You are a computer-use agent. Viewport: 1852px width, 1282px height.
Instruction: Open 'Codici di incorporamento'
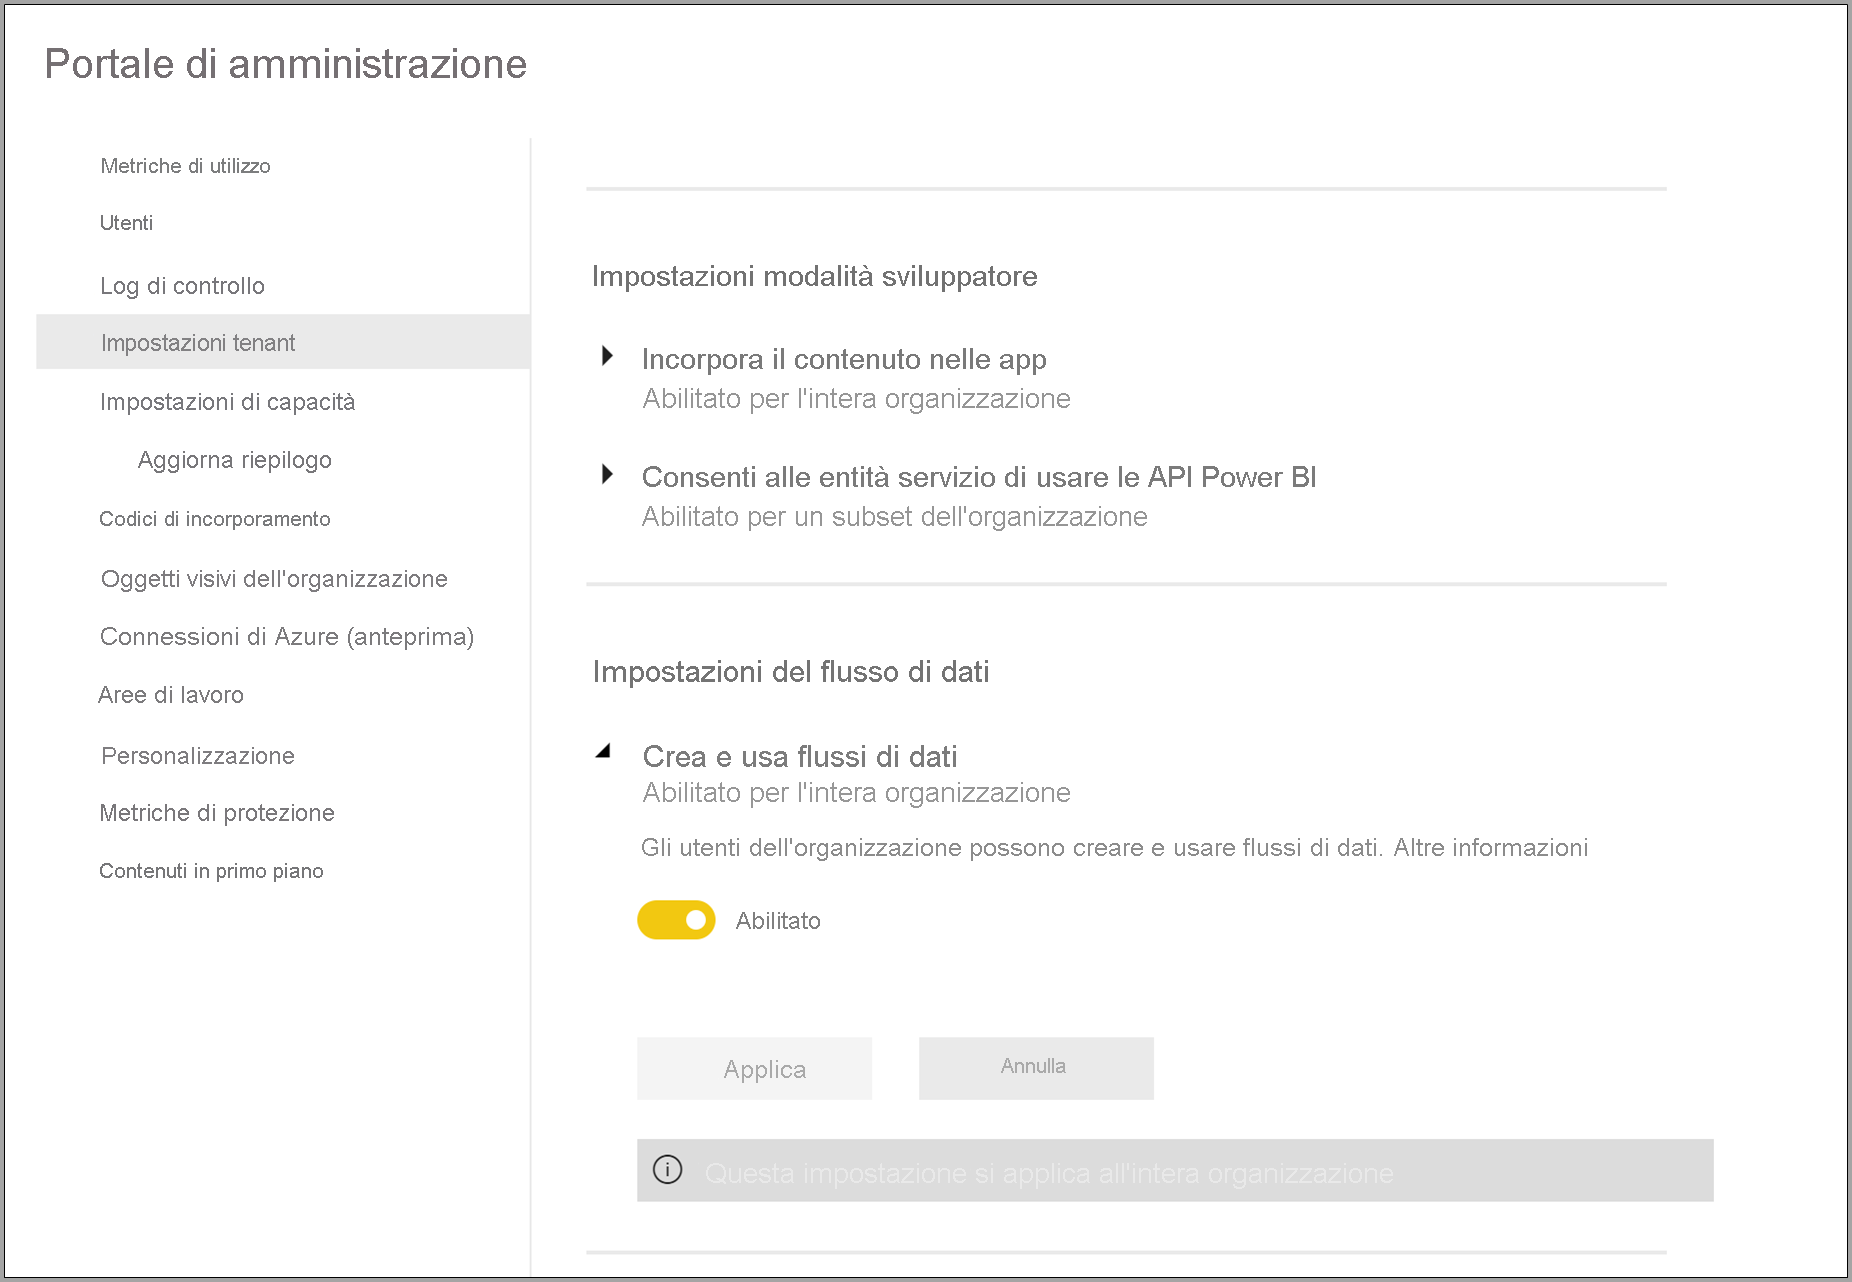215,518
